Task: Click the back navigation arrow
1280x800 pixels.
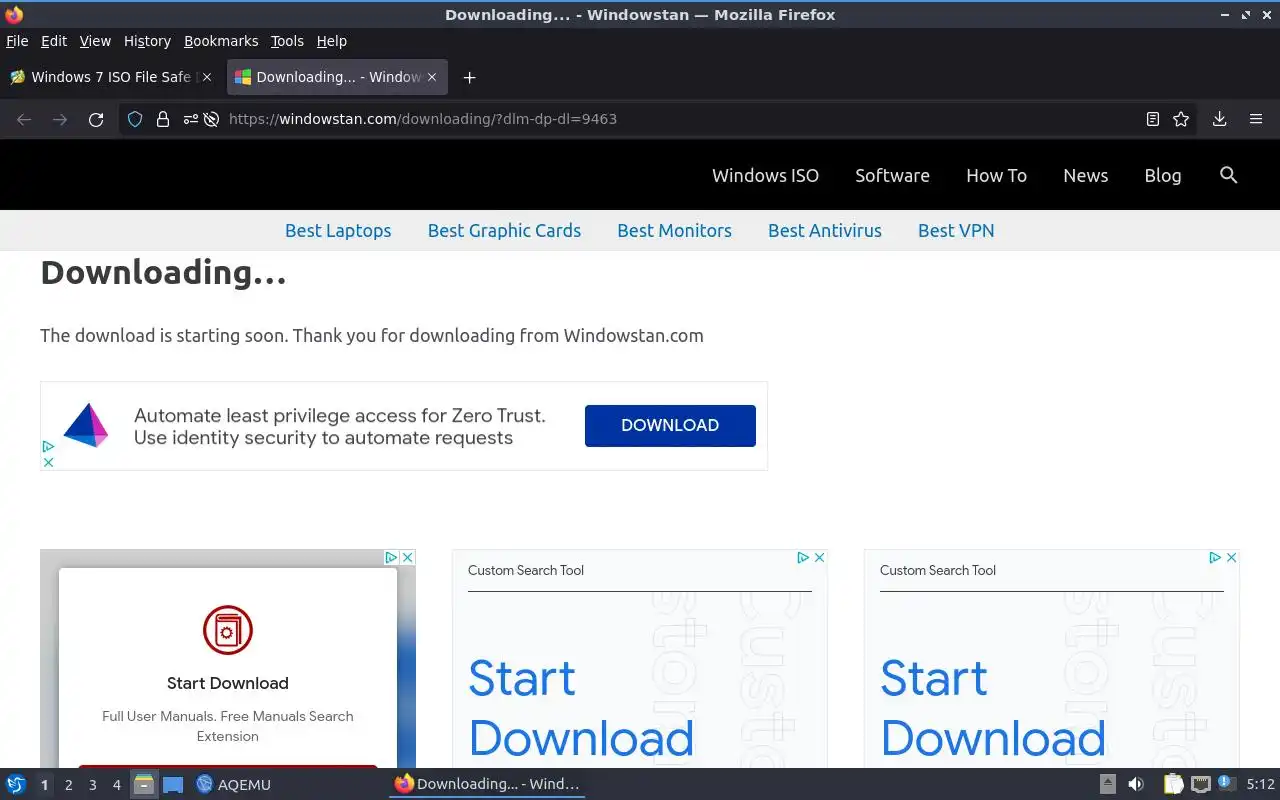Action: (x=24, y=119)
